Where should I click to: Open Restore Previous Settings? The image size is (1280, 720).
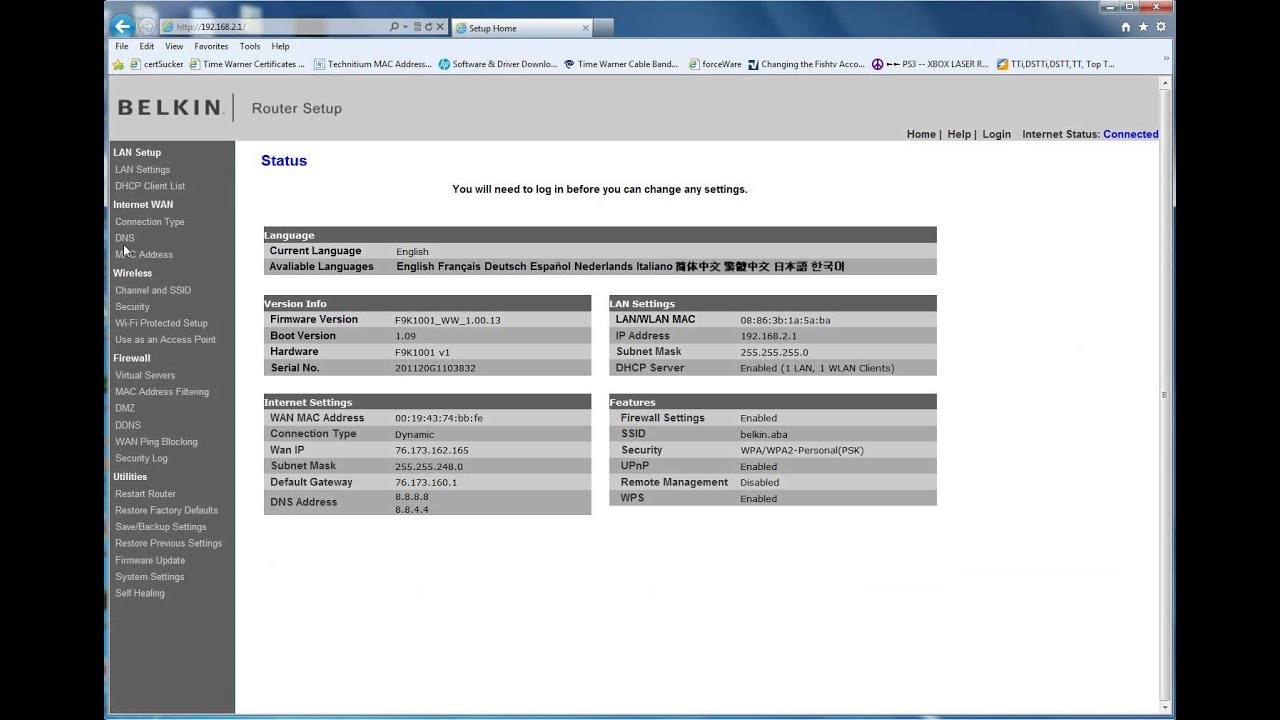point(169,543)
